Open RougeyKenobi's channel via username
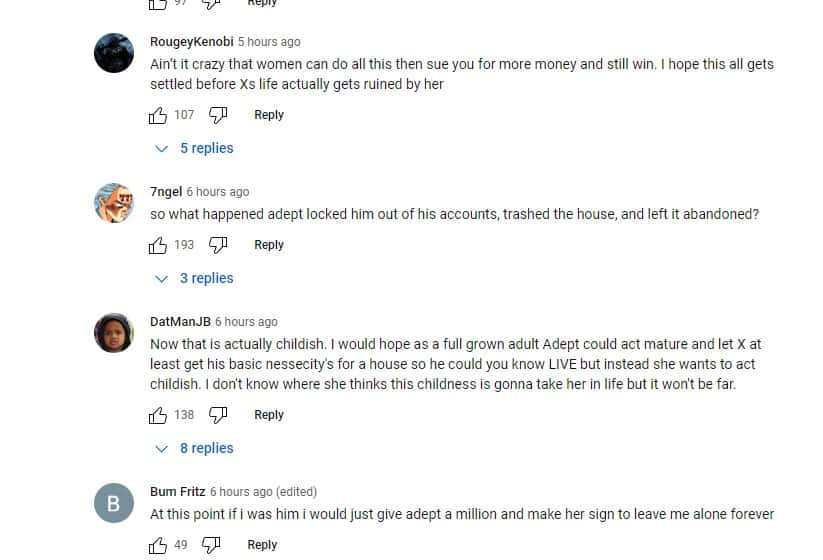The image size is (823, 560). point(191,42)
